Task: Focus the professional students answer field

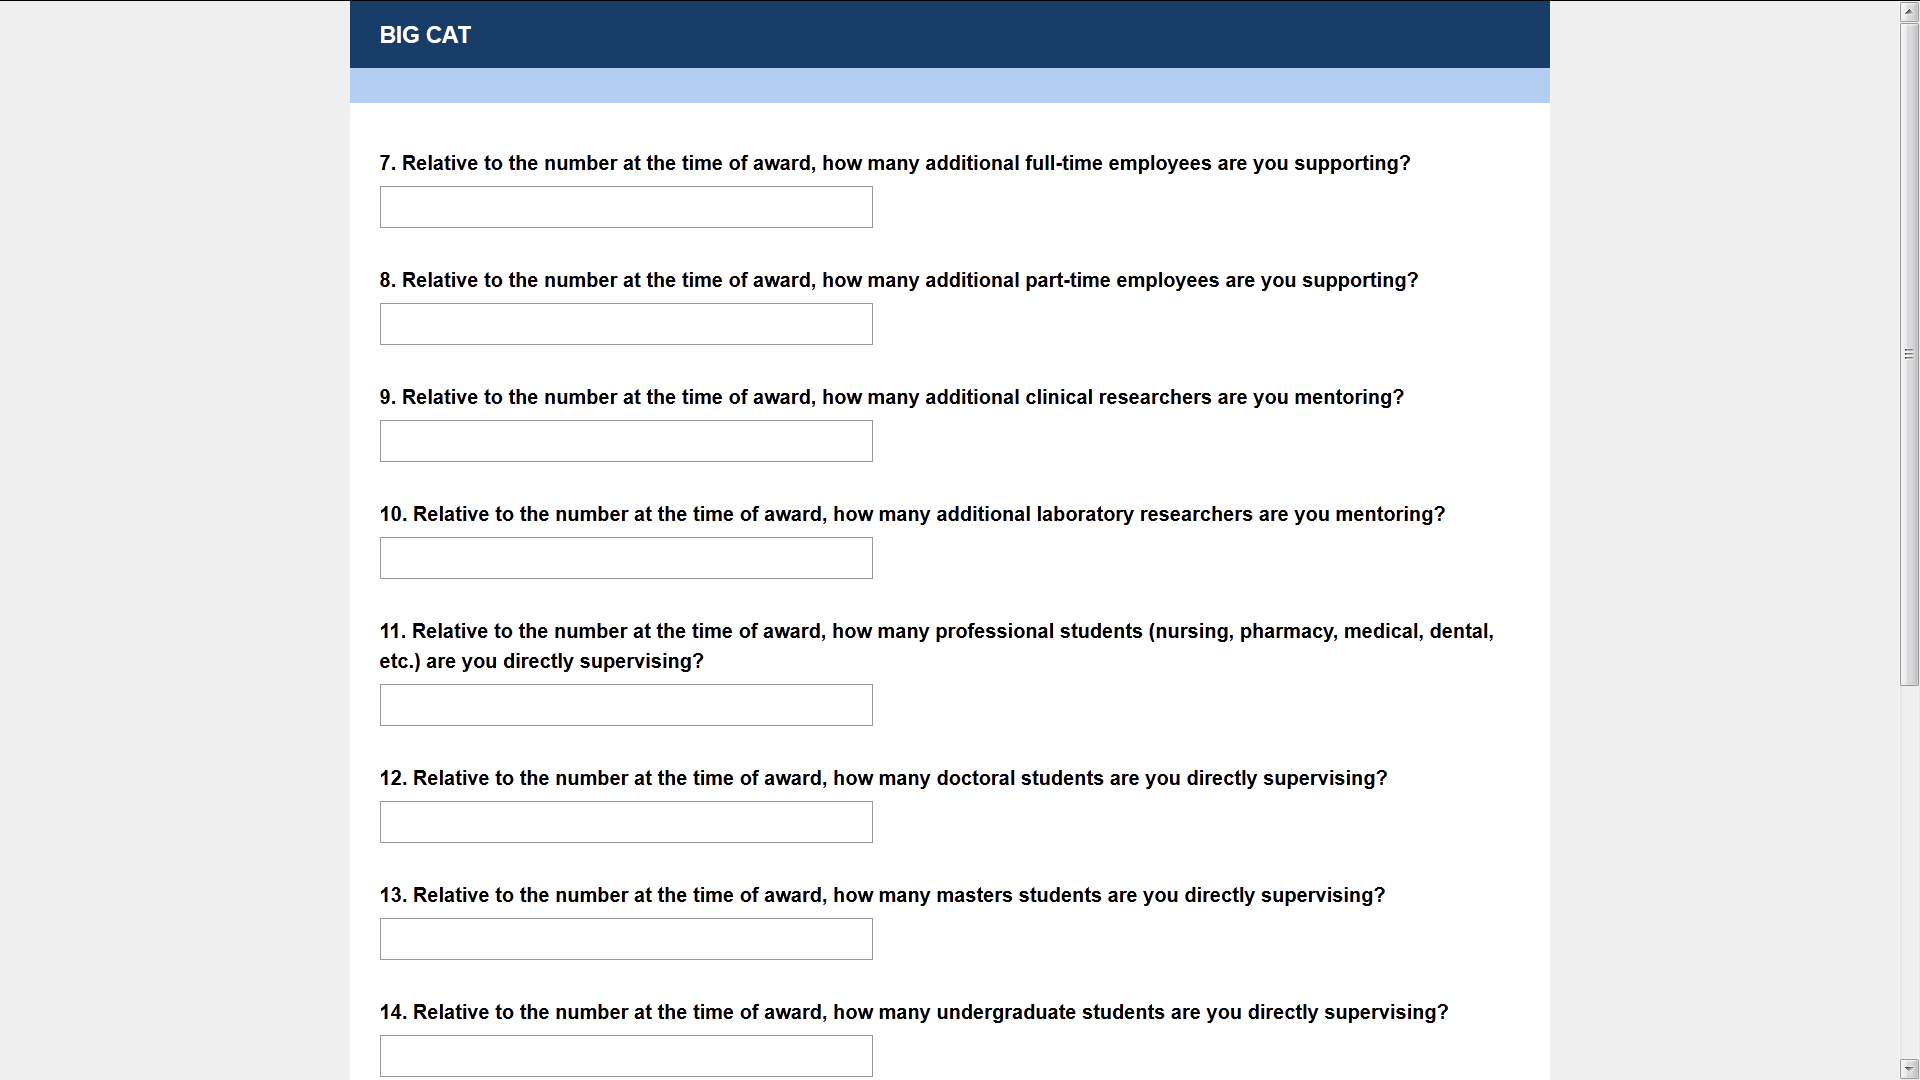Action: click(626, 705)
